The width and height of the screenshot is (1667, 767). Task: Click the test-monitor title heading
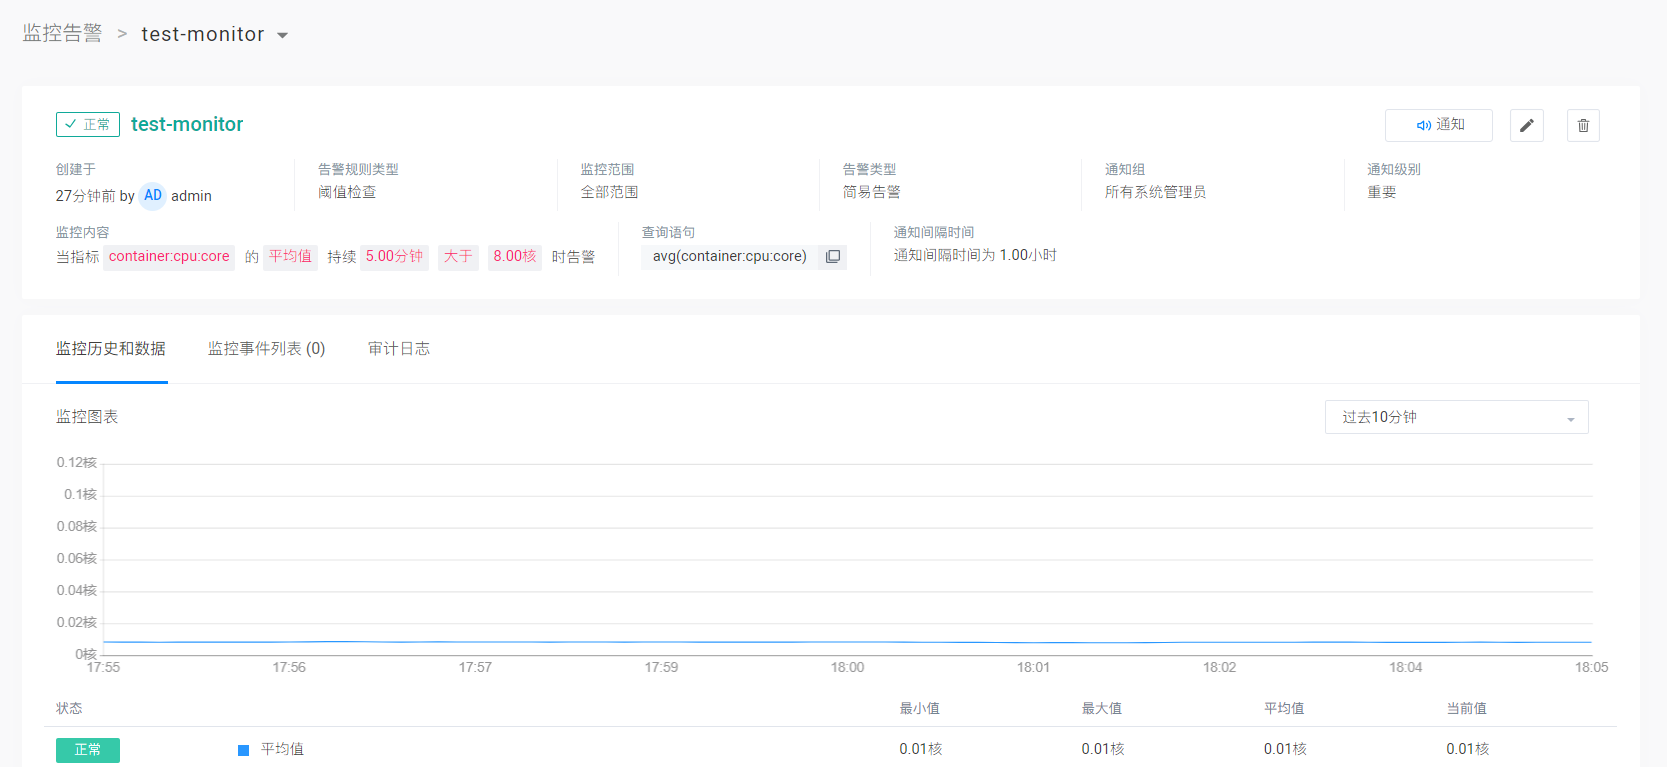(x=187, y=124)
